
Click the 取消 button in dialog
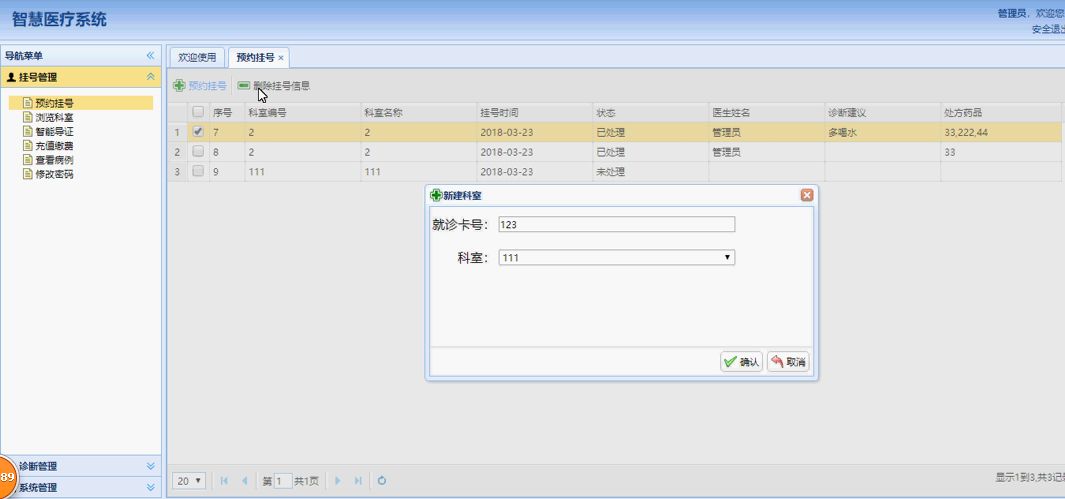[x=788, y=362]
